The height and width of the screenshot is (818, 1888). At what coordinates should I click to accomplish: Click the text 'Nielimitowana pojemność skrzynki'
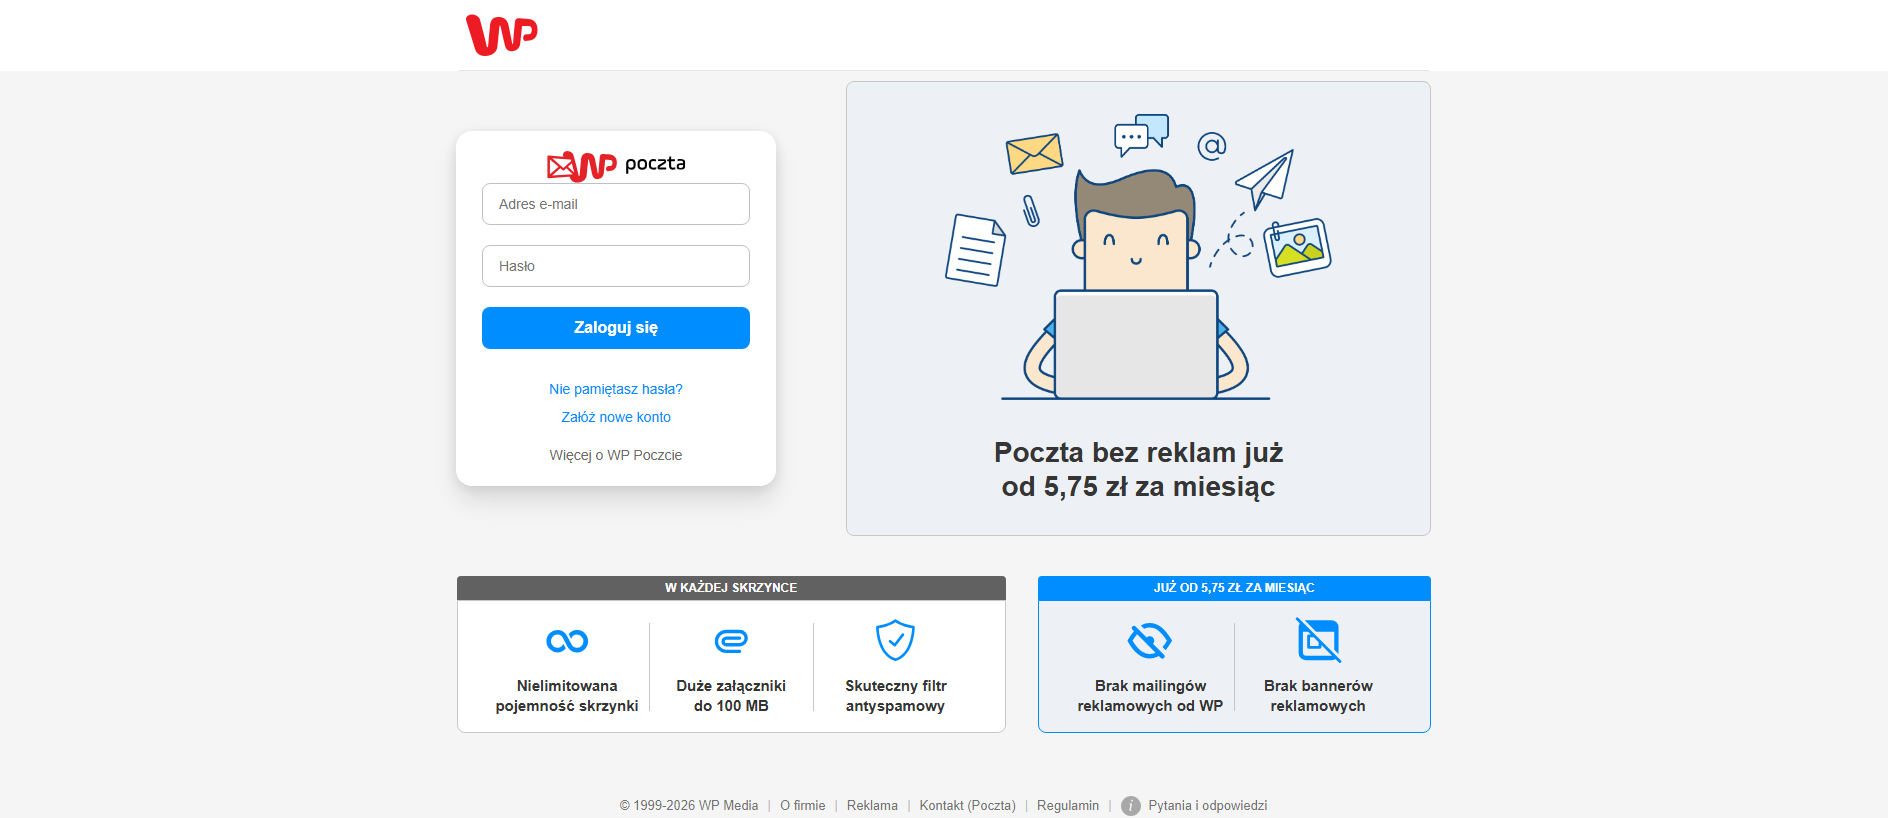(567, 696)
